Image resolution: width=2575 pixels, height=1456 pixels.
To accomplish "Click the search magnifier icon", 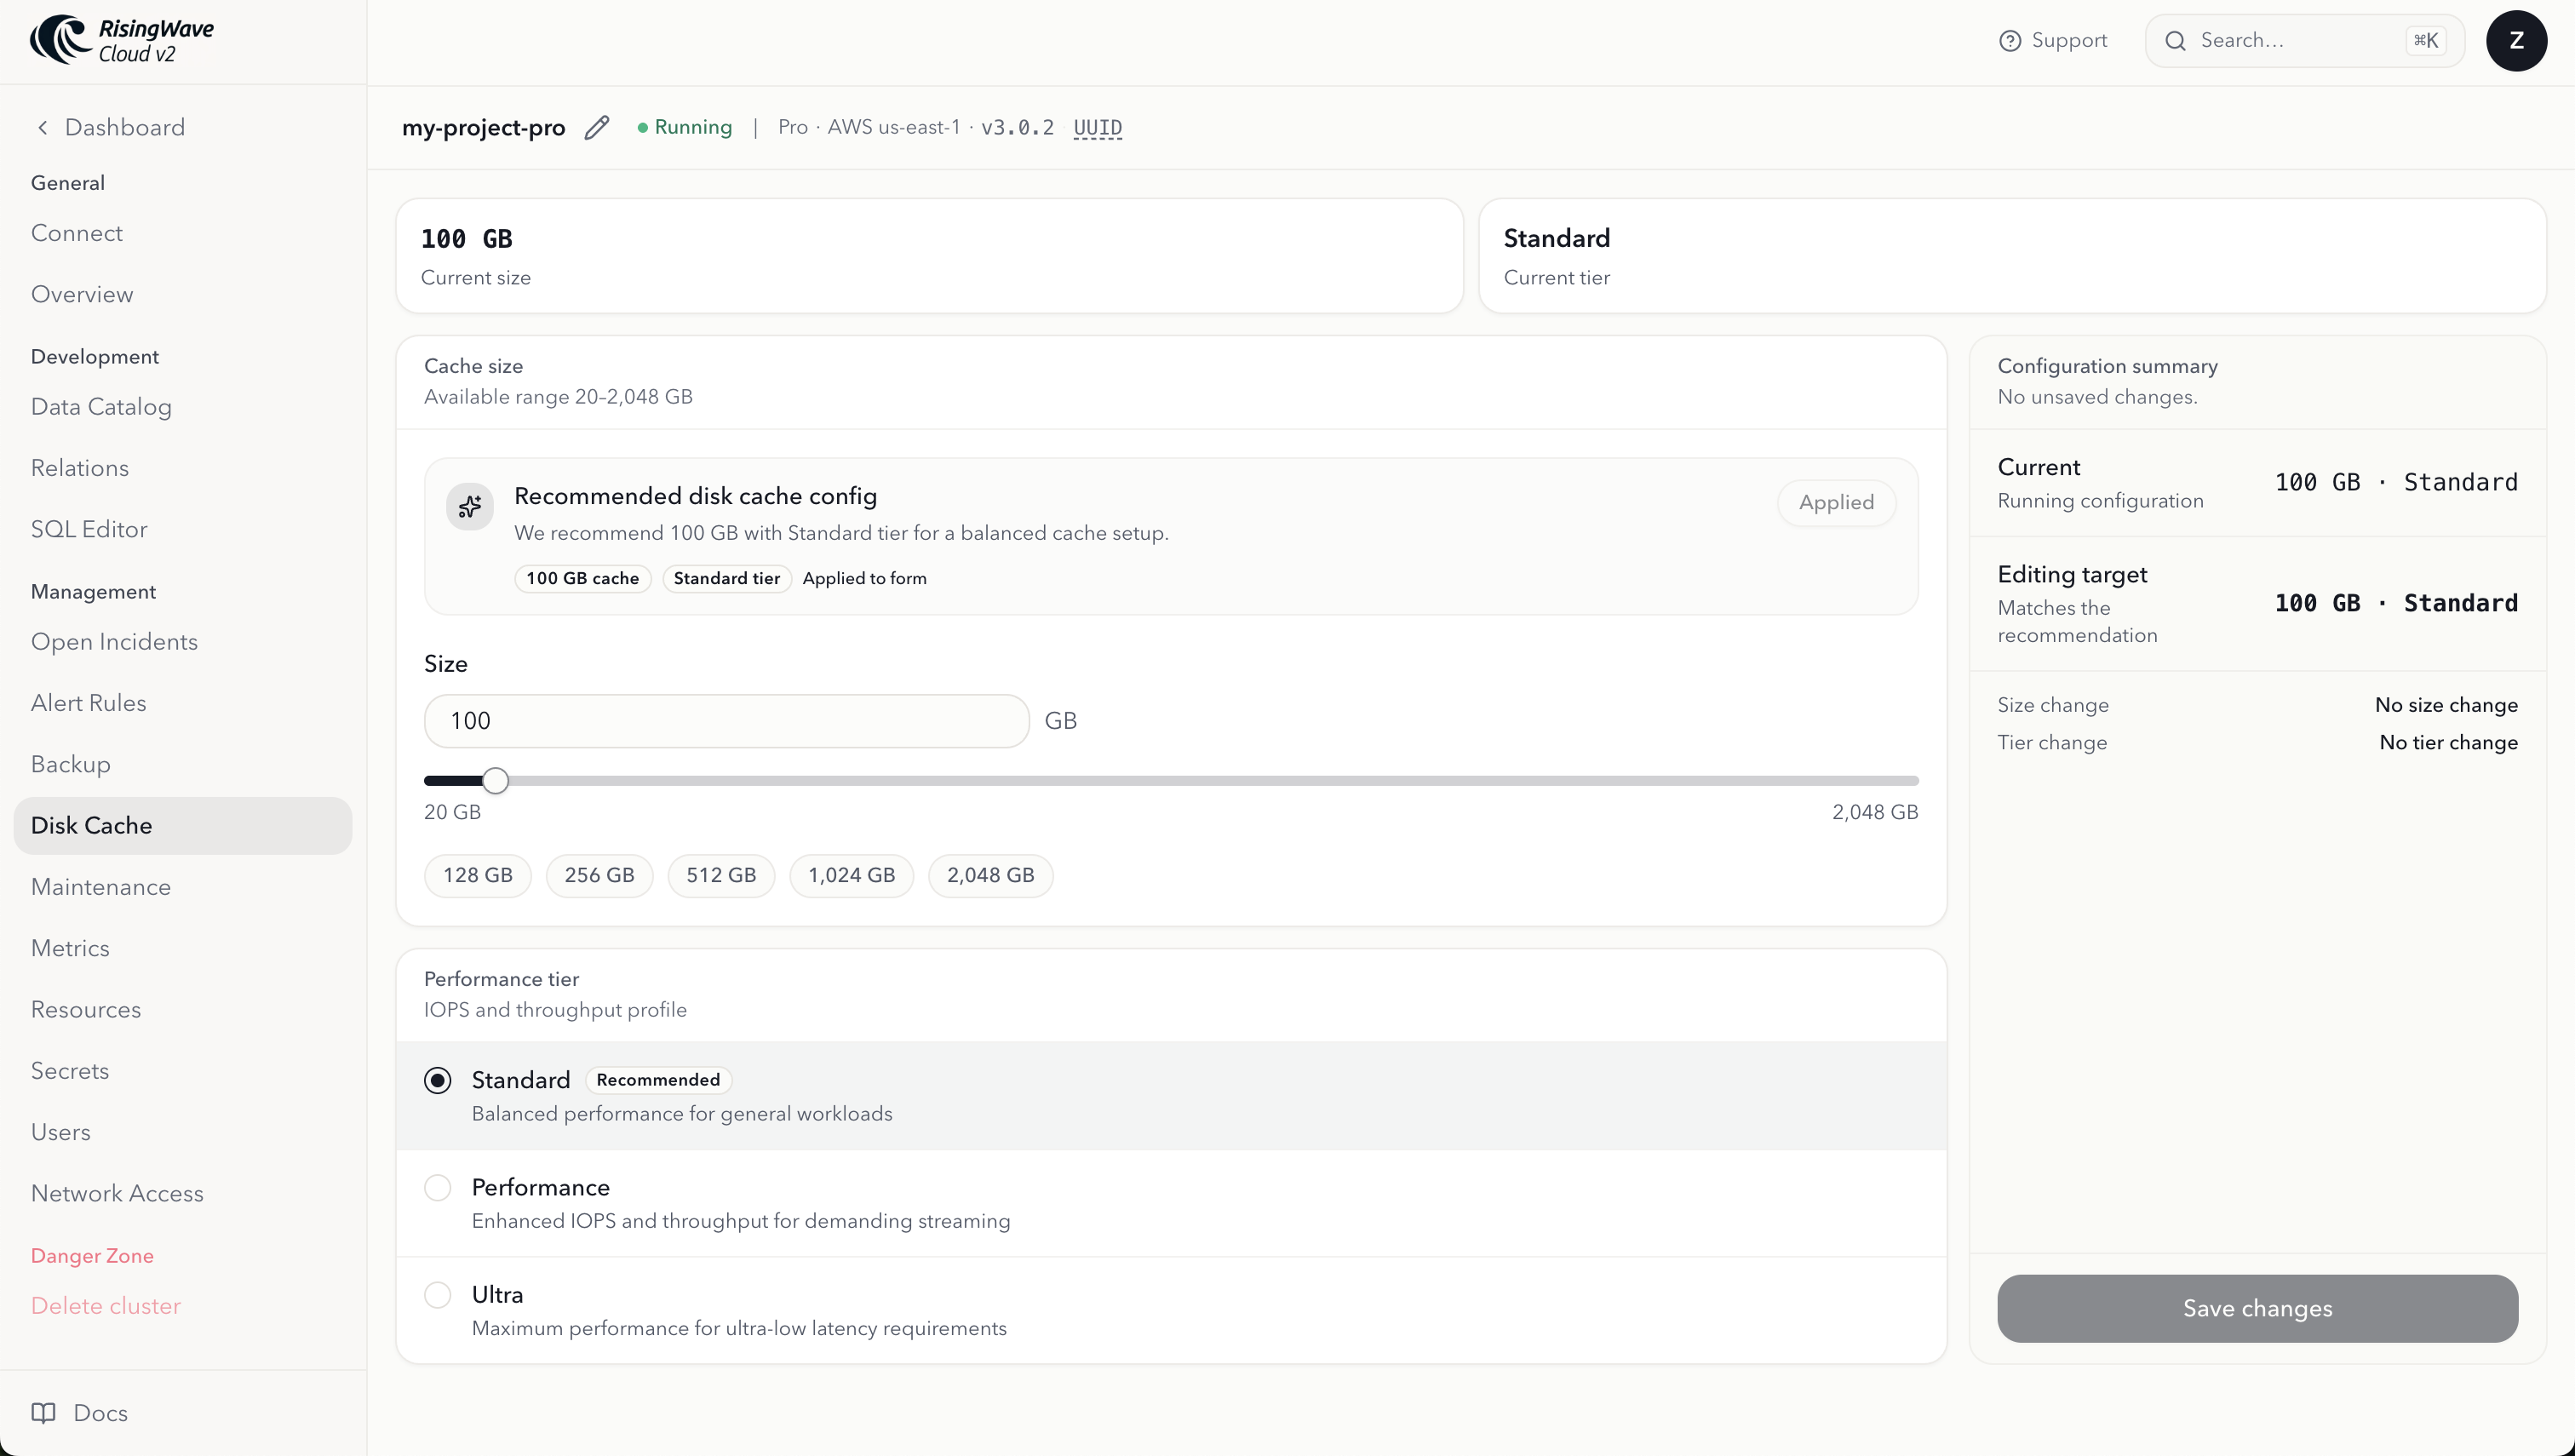I will coord(2175,41).
